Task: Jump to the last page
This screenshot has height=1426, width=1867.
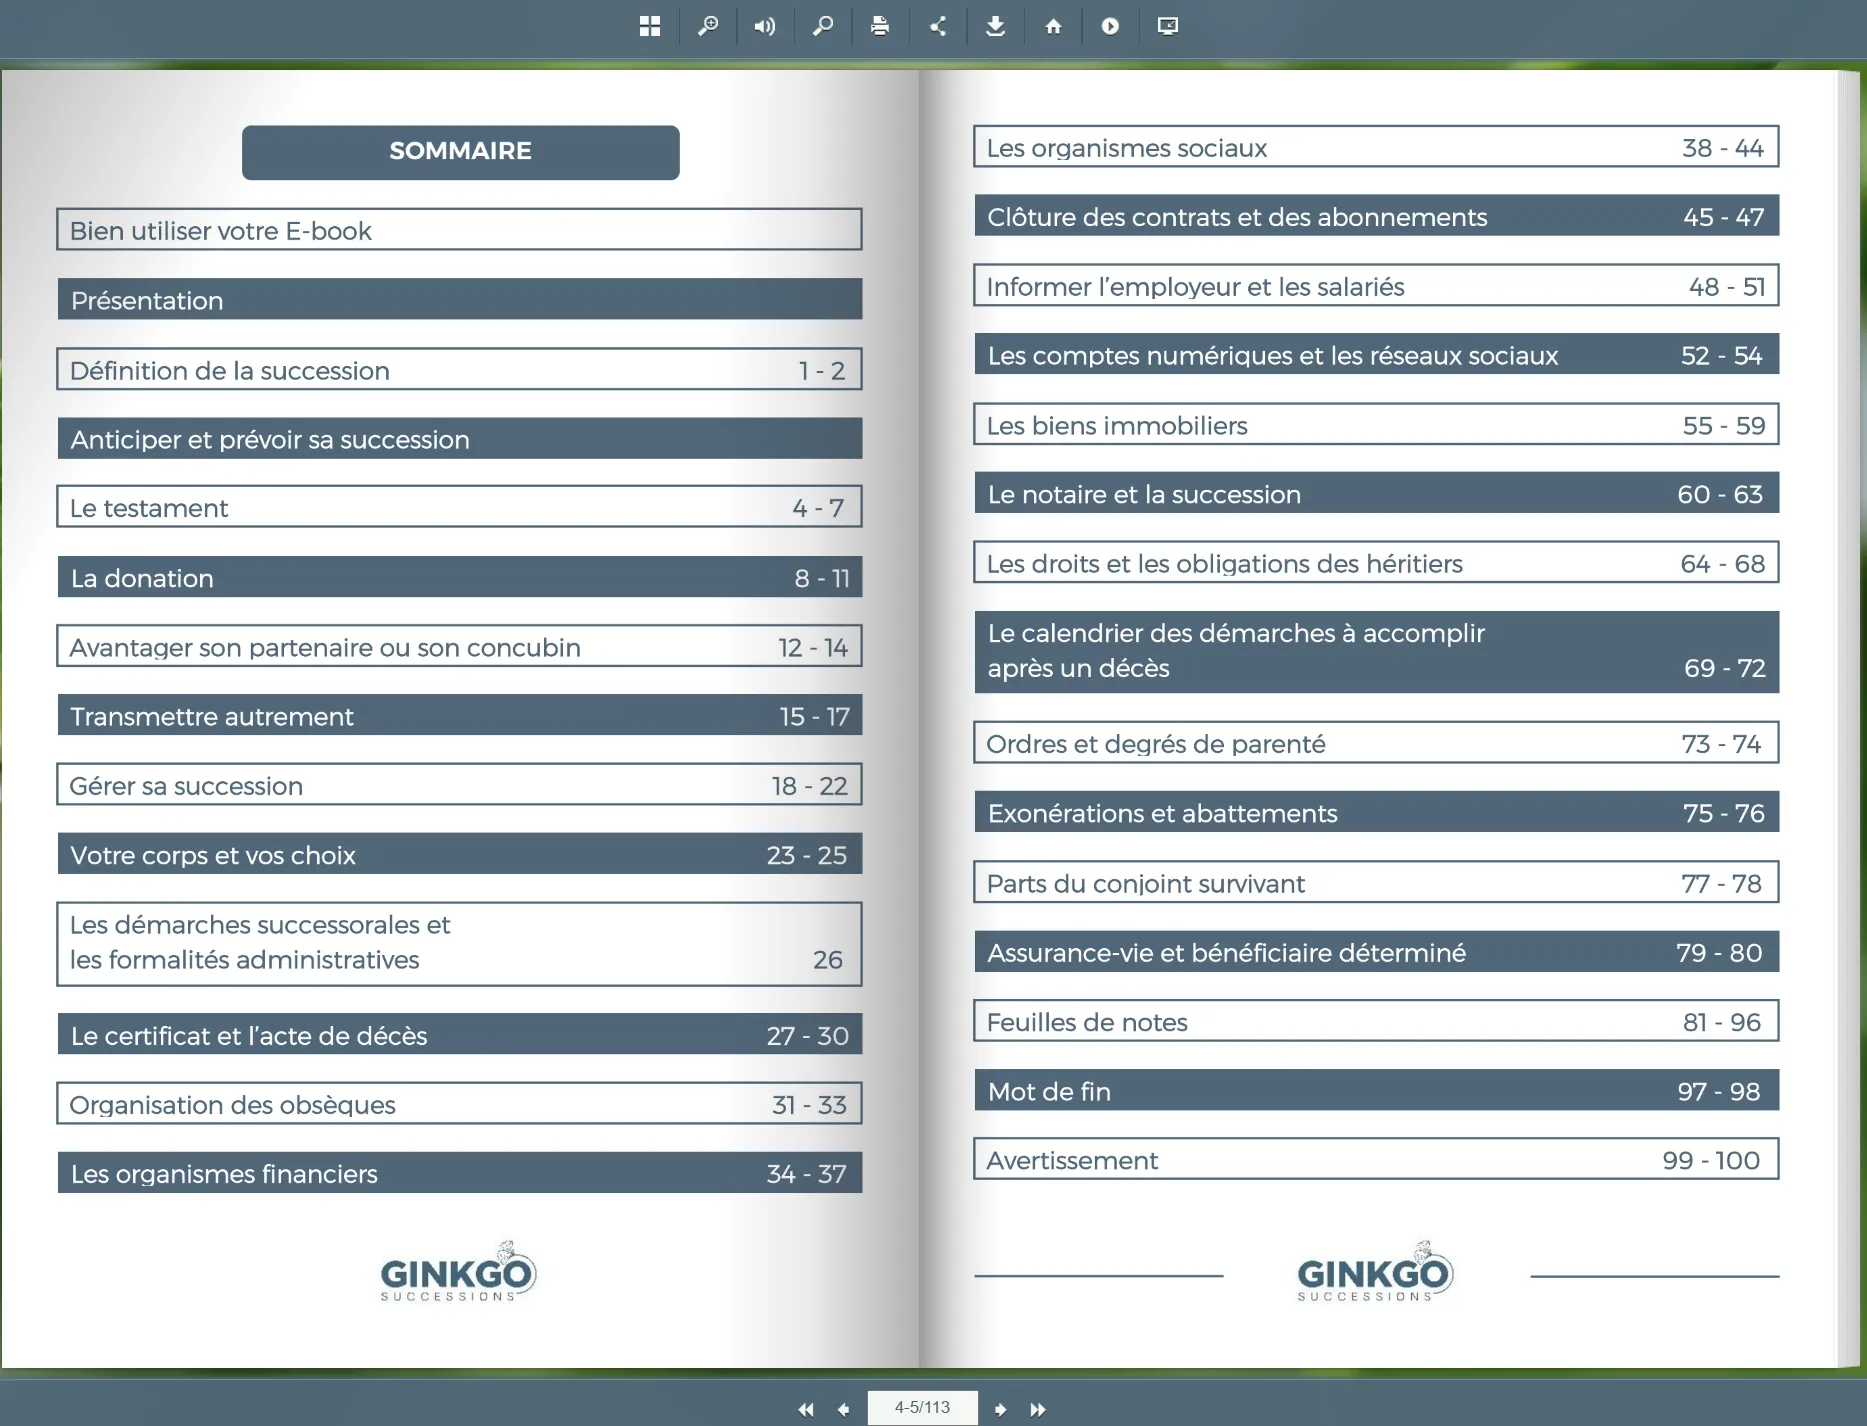Action: point(1038,1409)
